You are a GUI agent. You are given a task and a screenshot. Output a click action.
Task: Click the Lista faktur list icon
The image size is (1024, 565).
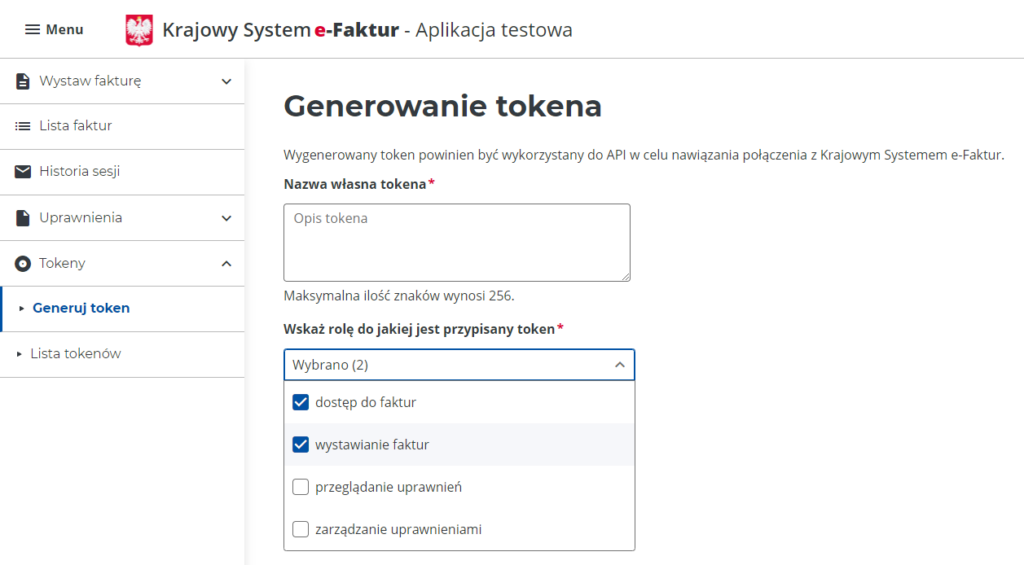pos(22,126)
